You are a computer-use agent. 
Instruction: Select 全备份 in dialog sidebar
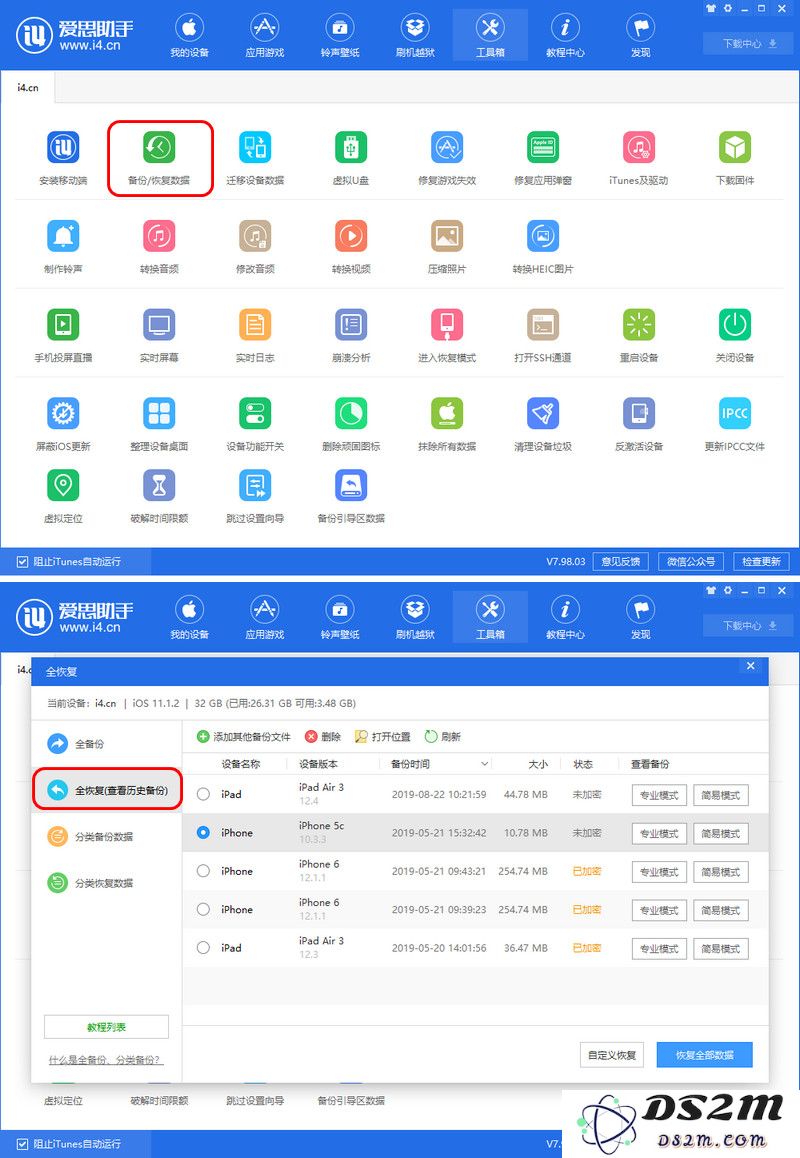click(x=77, y=744)
